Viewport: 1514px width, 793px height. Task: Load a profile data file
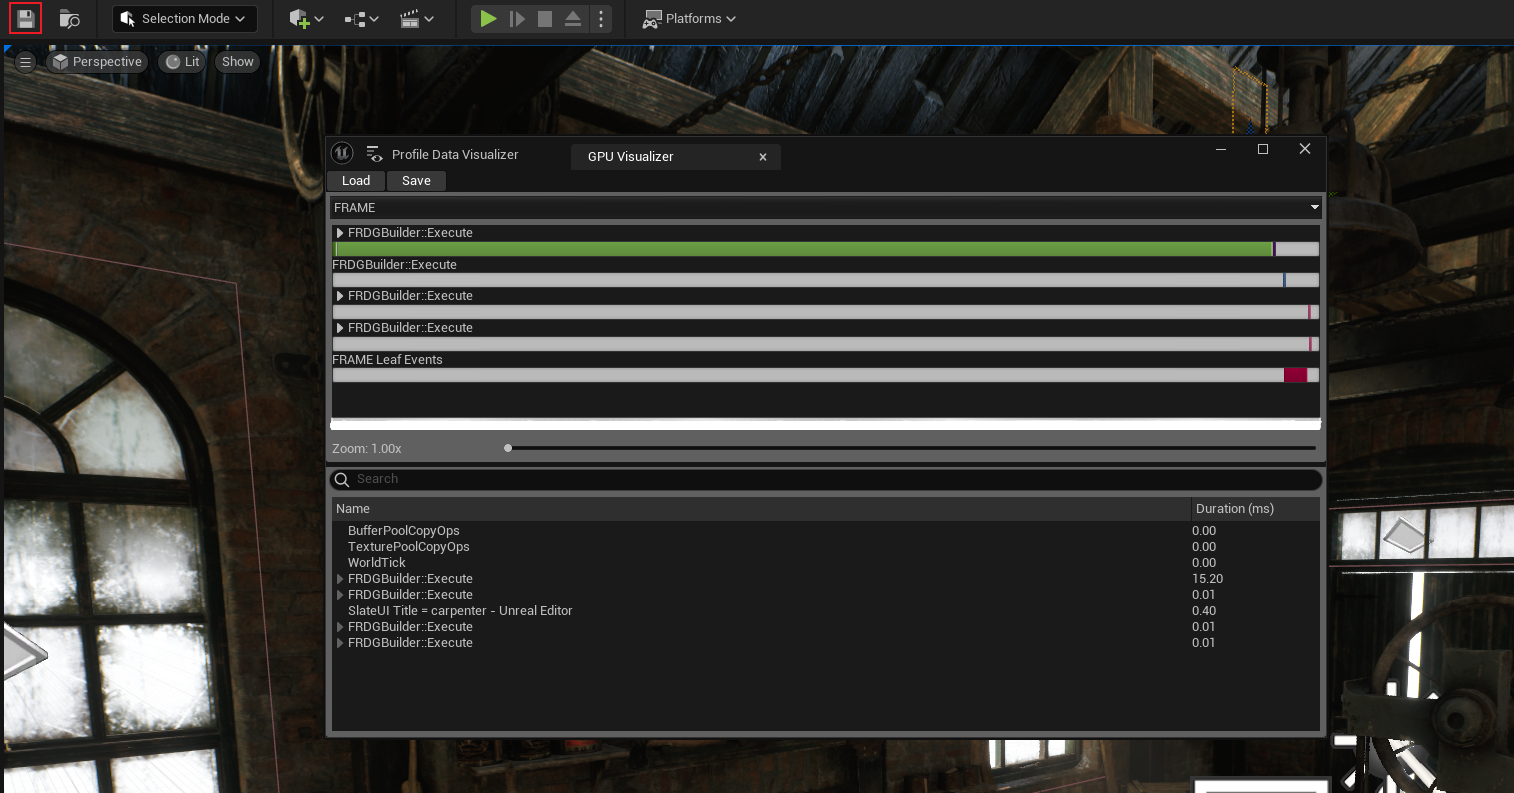tap(356, 181)
